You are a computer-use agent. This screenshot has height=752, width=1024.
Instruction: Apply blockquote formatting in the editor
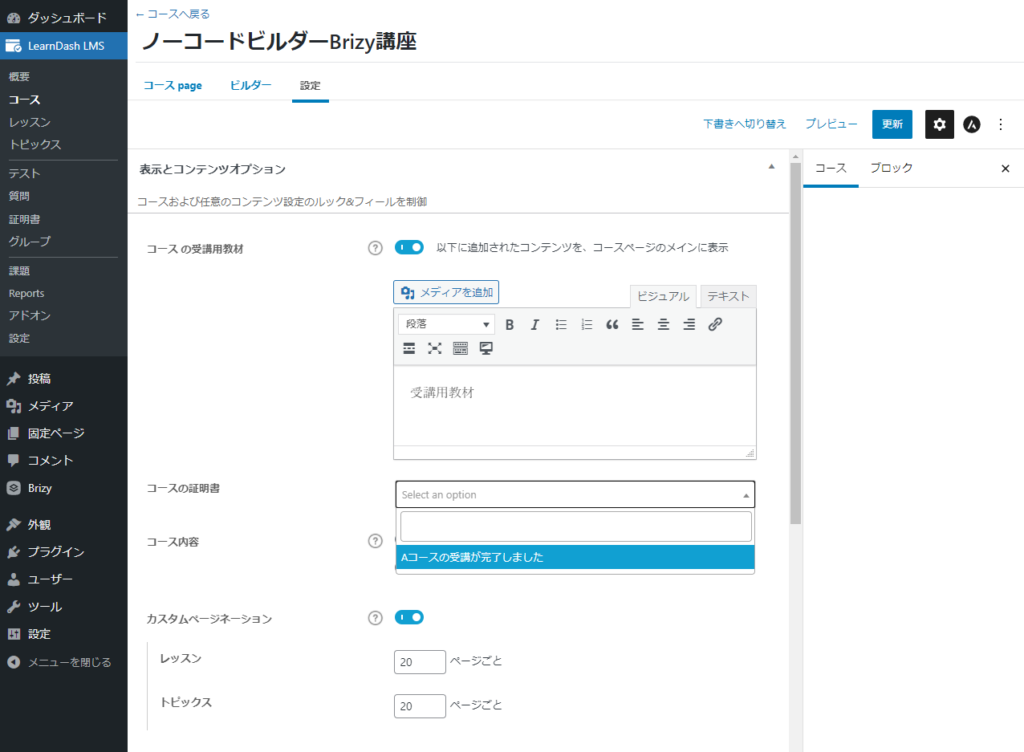(612, 324)
